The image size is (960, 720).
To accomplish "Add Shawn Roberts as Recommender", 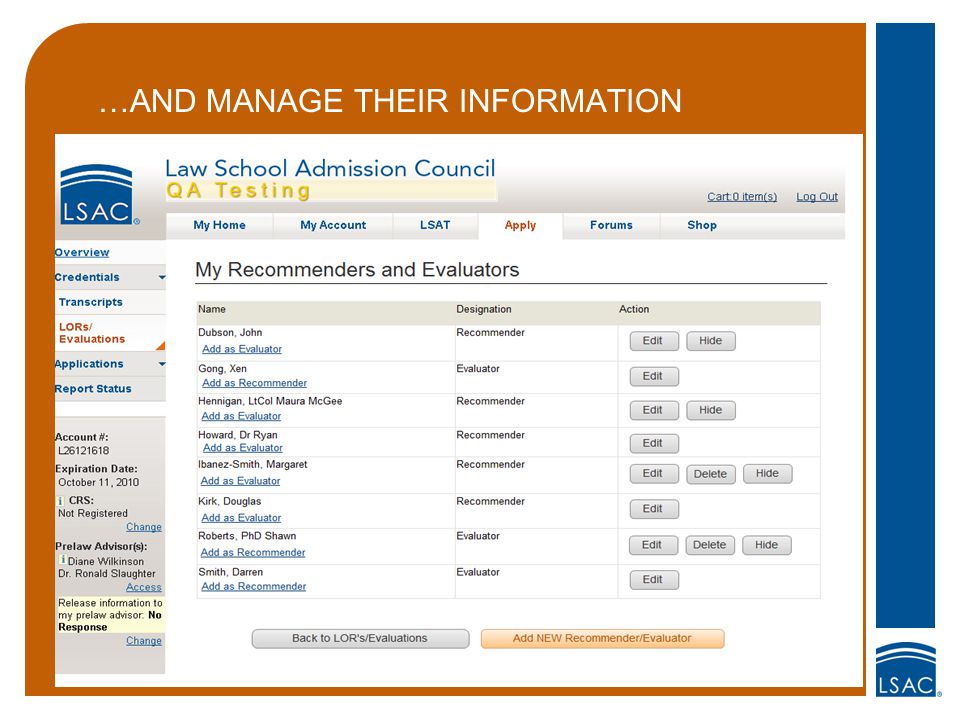I will pos(253,552).
